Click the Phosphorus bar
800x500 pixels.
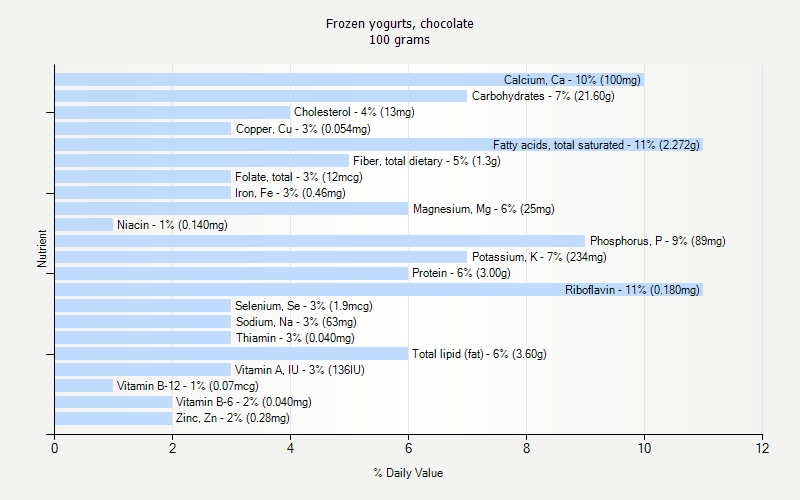(x=320, y=241)
